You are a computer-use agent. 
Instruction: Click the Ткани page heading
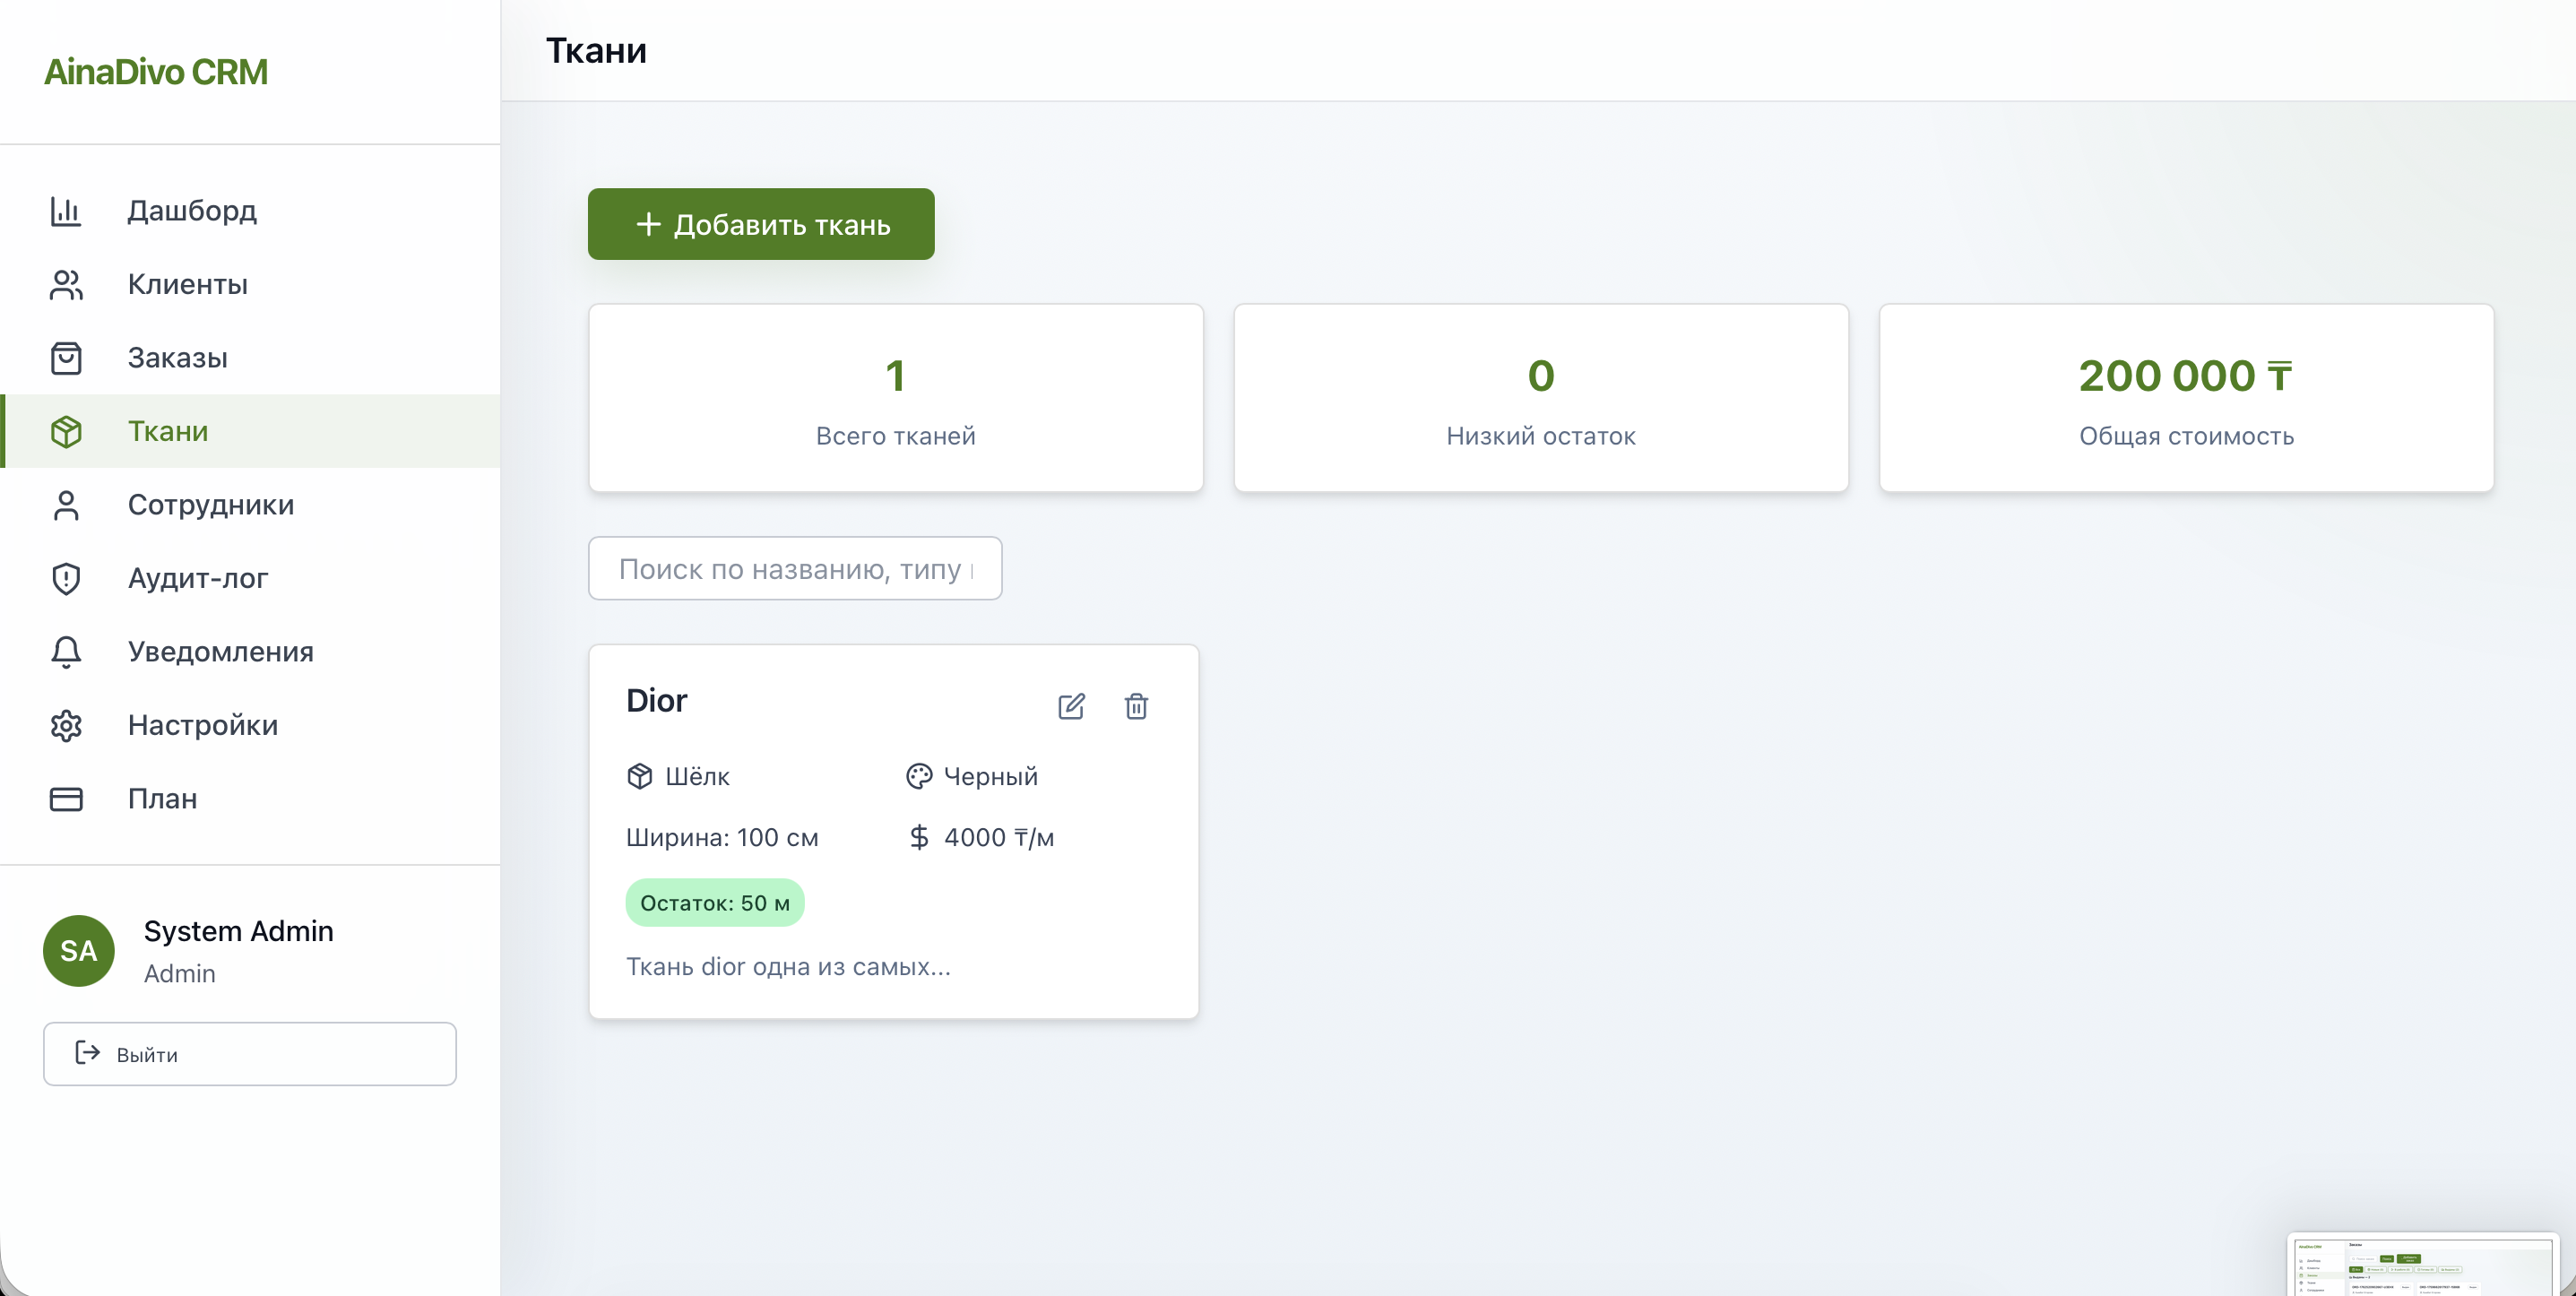tap(596, 50)
